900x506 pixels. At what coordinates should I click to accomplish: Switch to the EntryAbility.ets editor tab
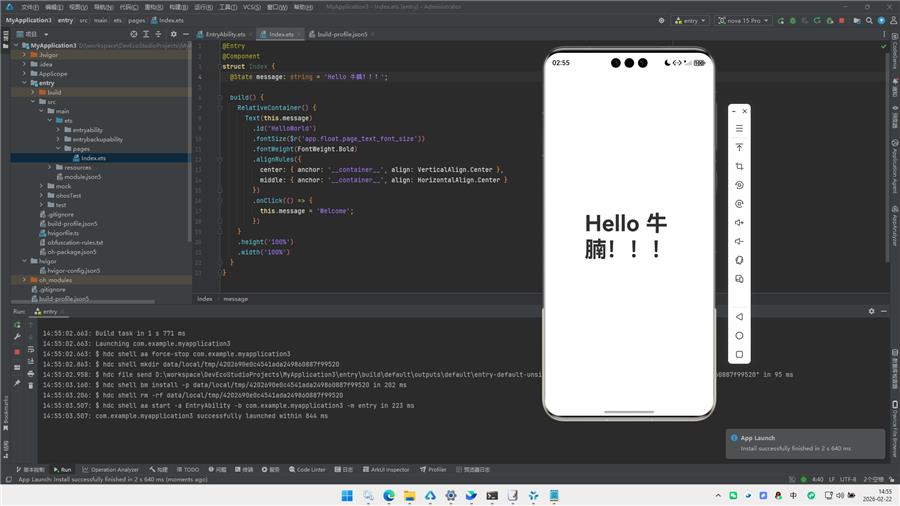point(225,34)
